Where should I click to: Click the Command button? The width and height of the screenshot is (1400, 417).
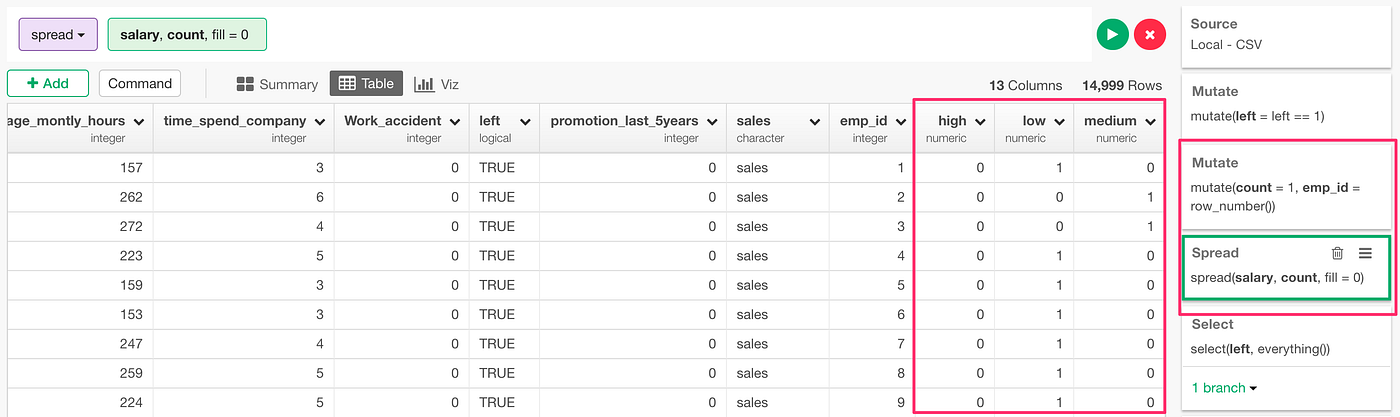click(x=140, y=84)
